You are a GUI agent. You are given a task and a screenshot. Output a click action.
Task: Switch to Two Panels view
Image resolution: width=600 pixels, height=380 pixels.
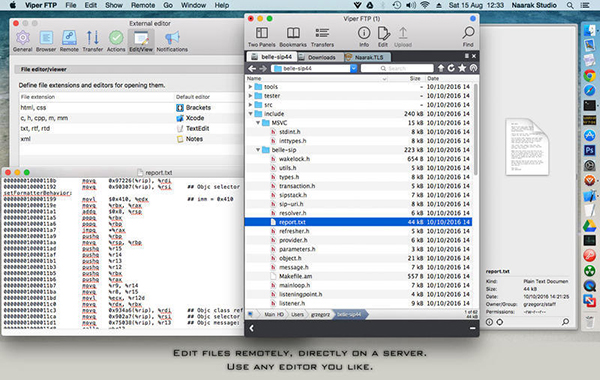262,37
